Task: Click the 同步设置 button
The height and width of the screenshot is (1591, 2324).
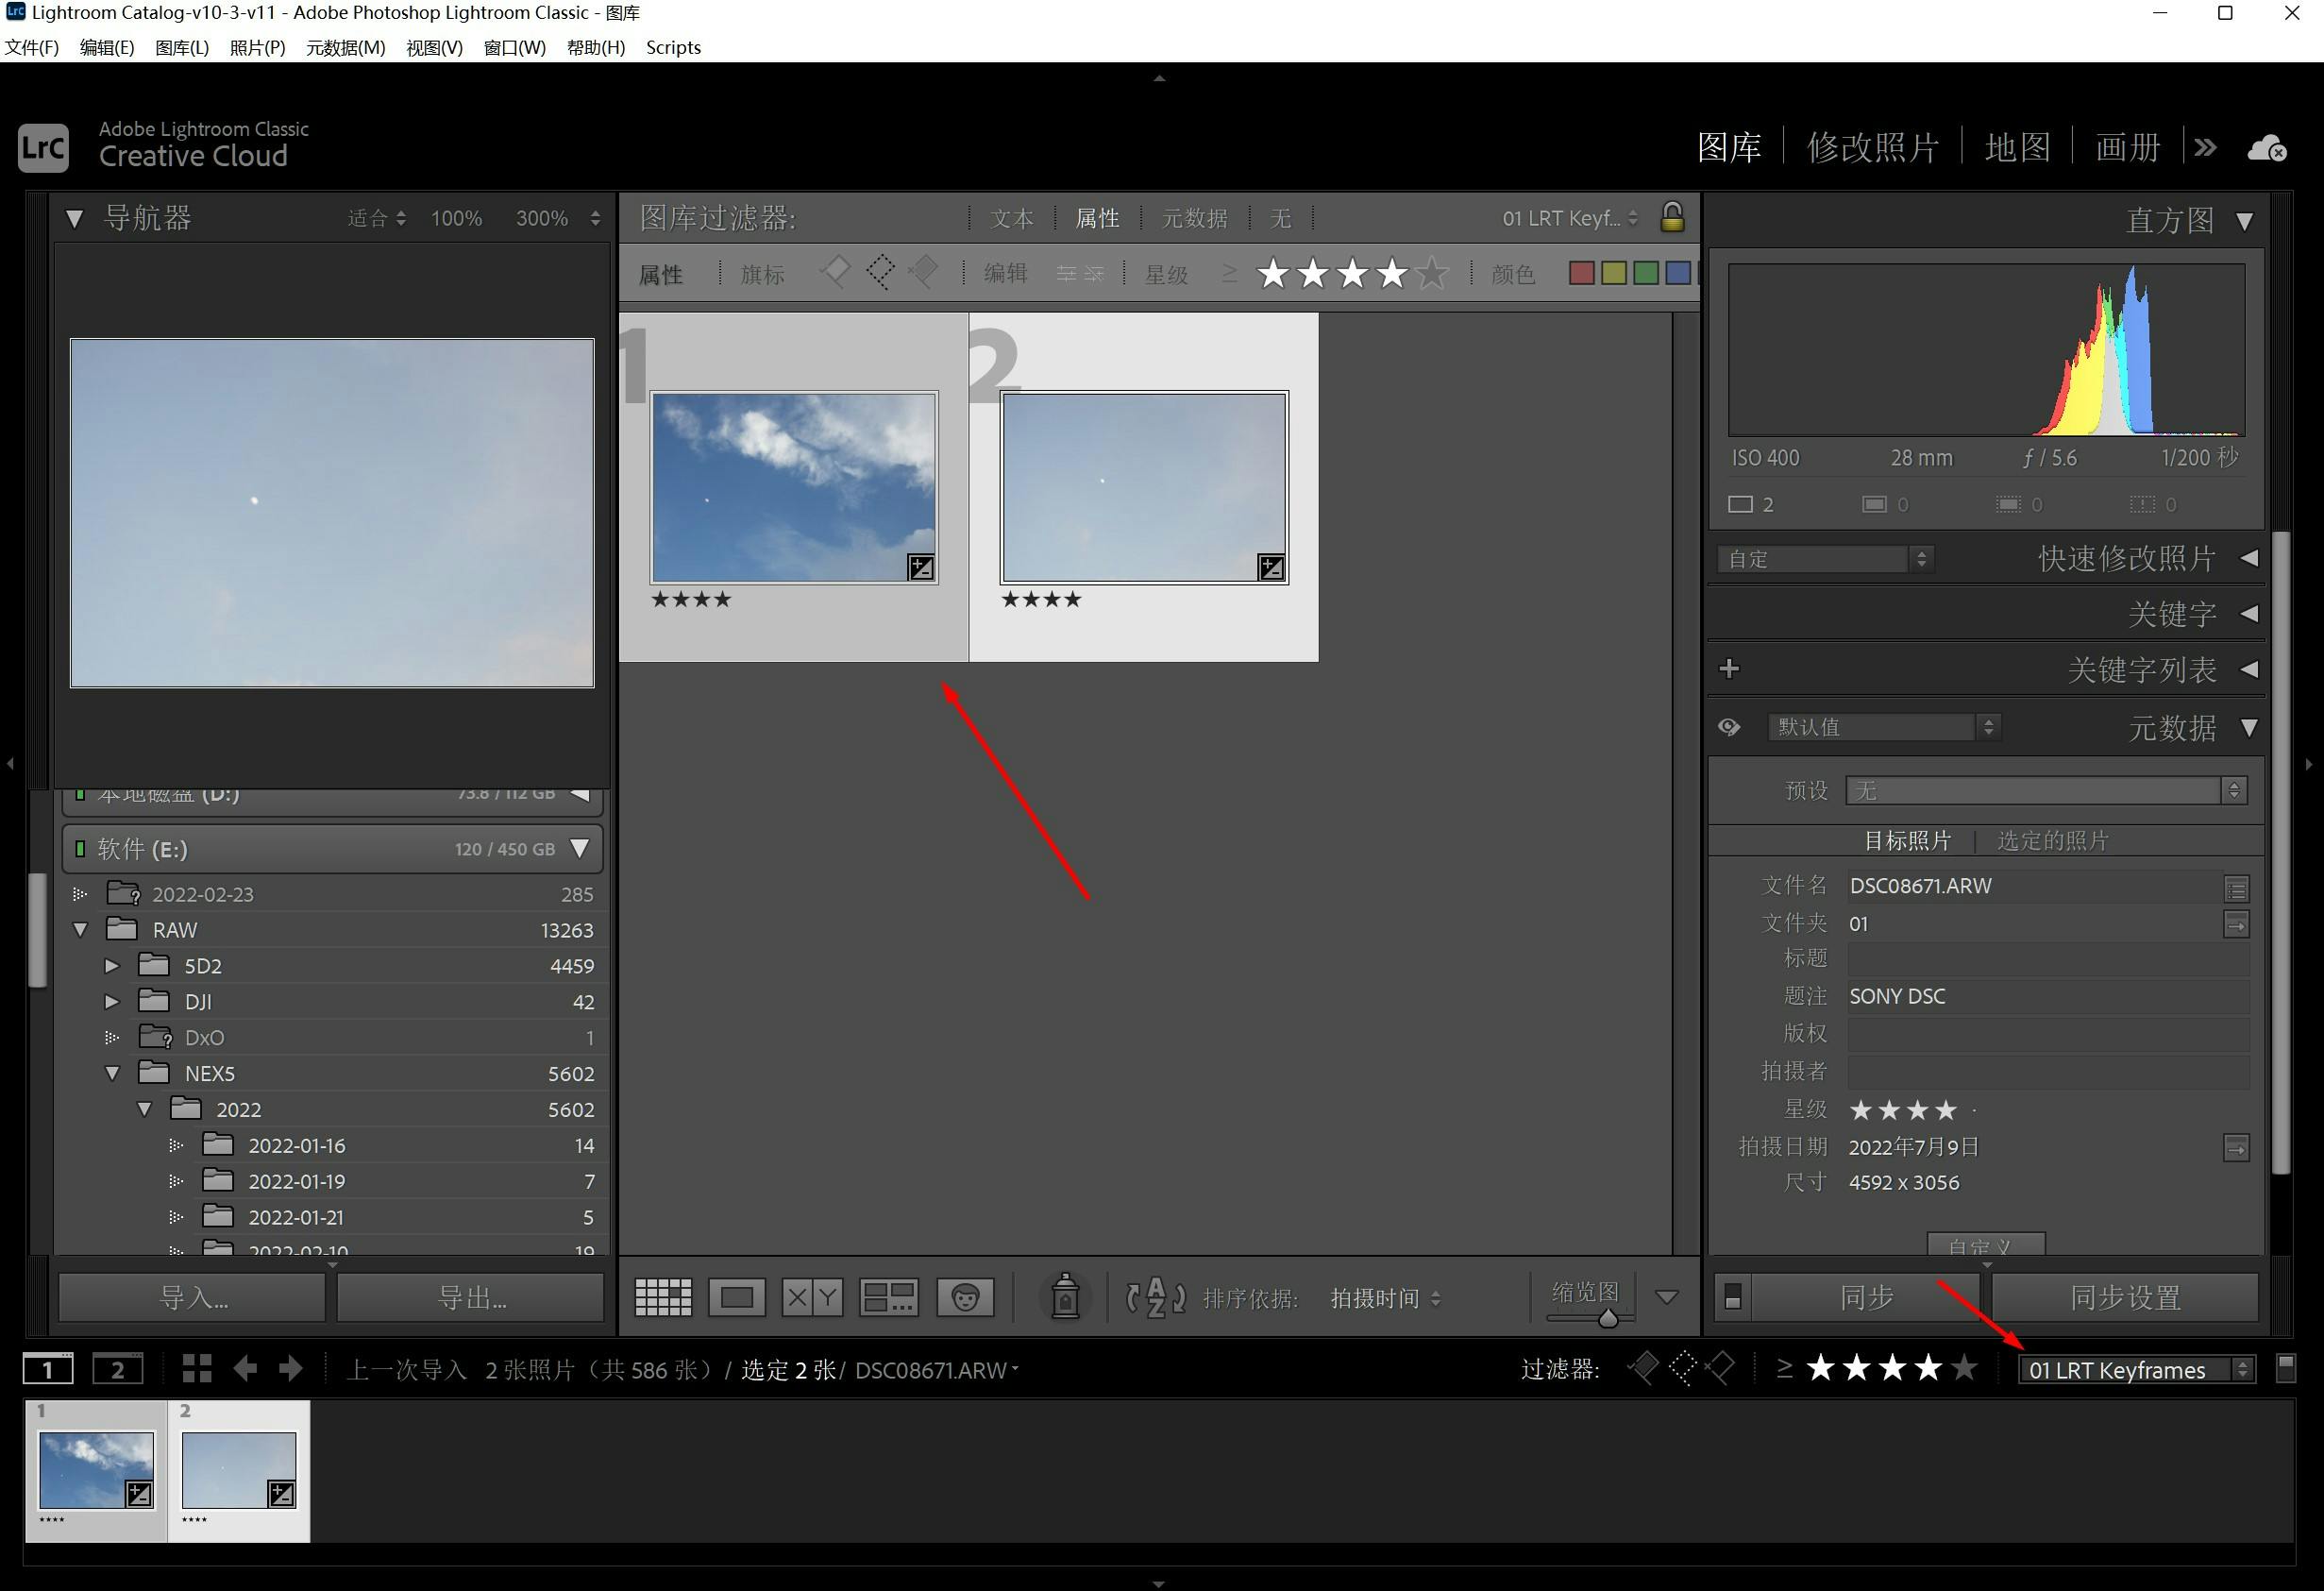Action: click(2125, 1297)
